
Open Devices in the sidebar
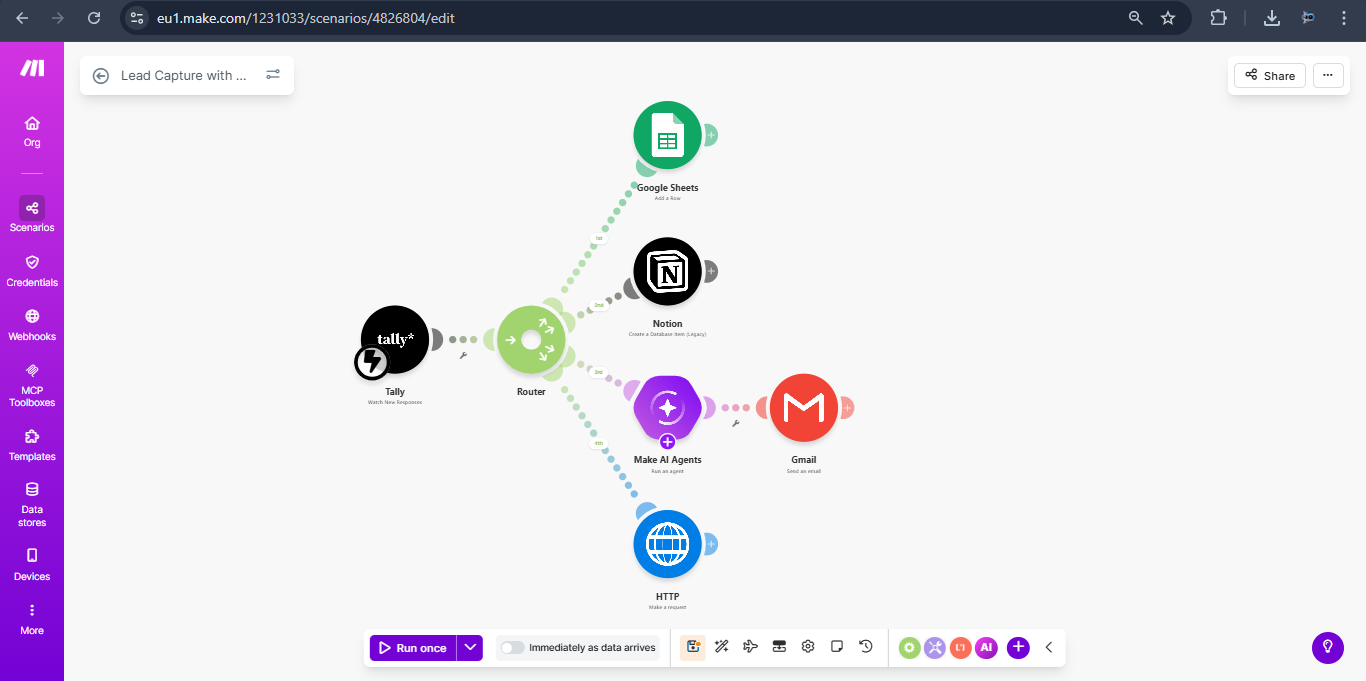tap(32, 564)
